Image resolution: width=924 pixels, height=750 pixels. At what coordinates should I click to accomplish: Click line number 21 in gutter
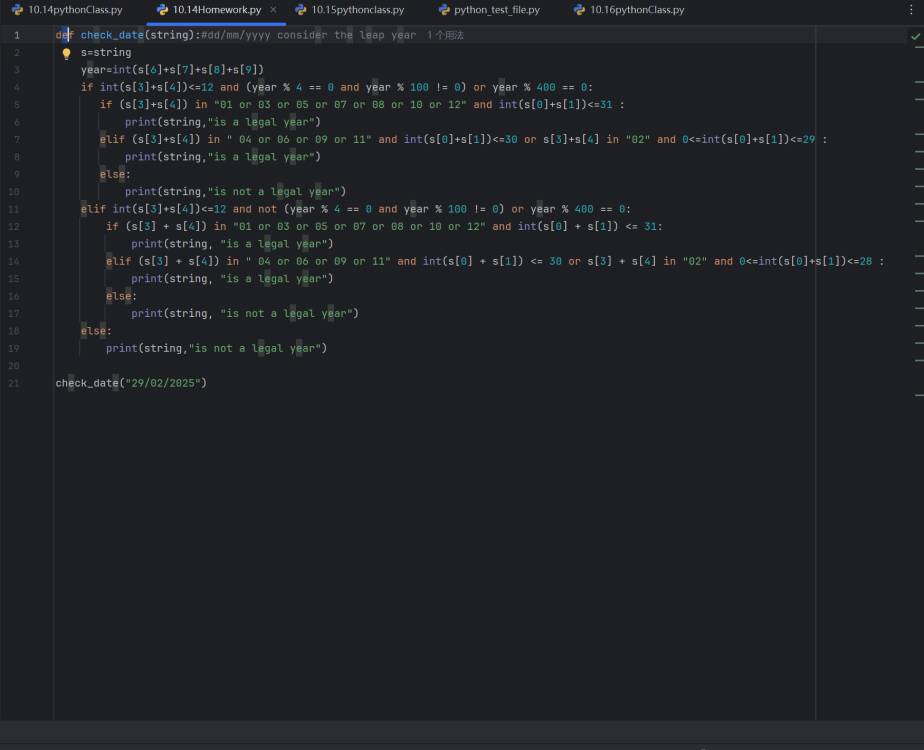tap(14, 384)
